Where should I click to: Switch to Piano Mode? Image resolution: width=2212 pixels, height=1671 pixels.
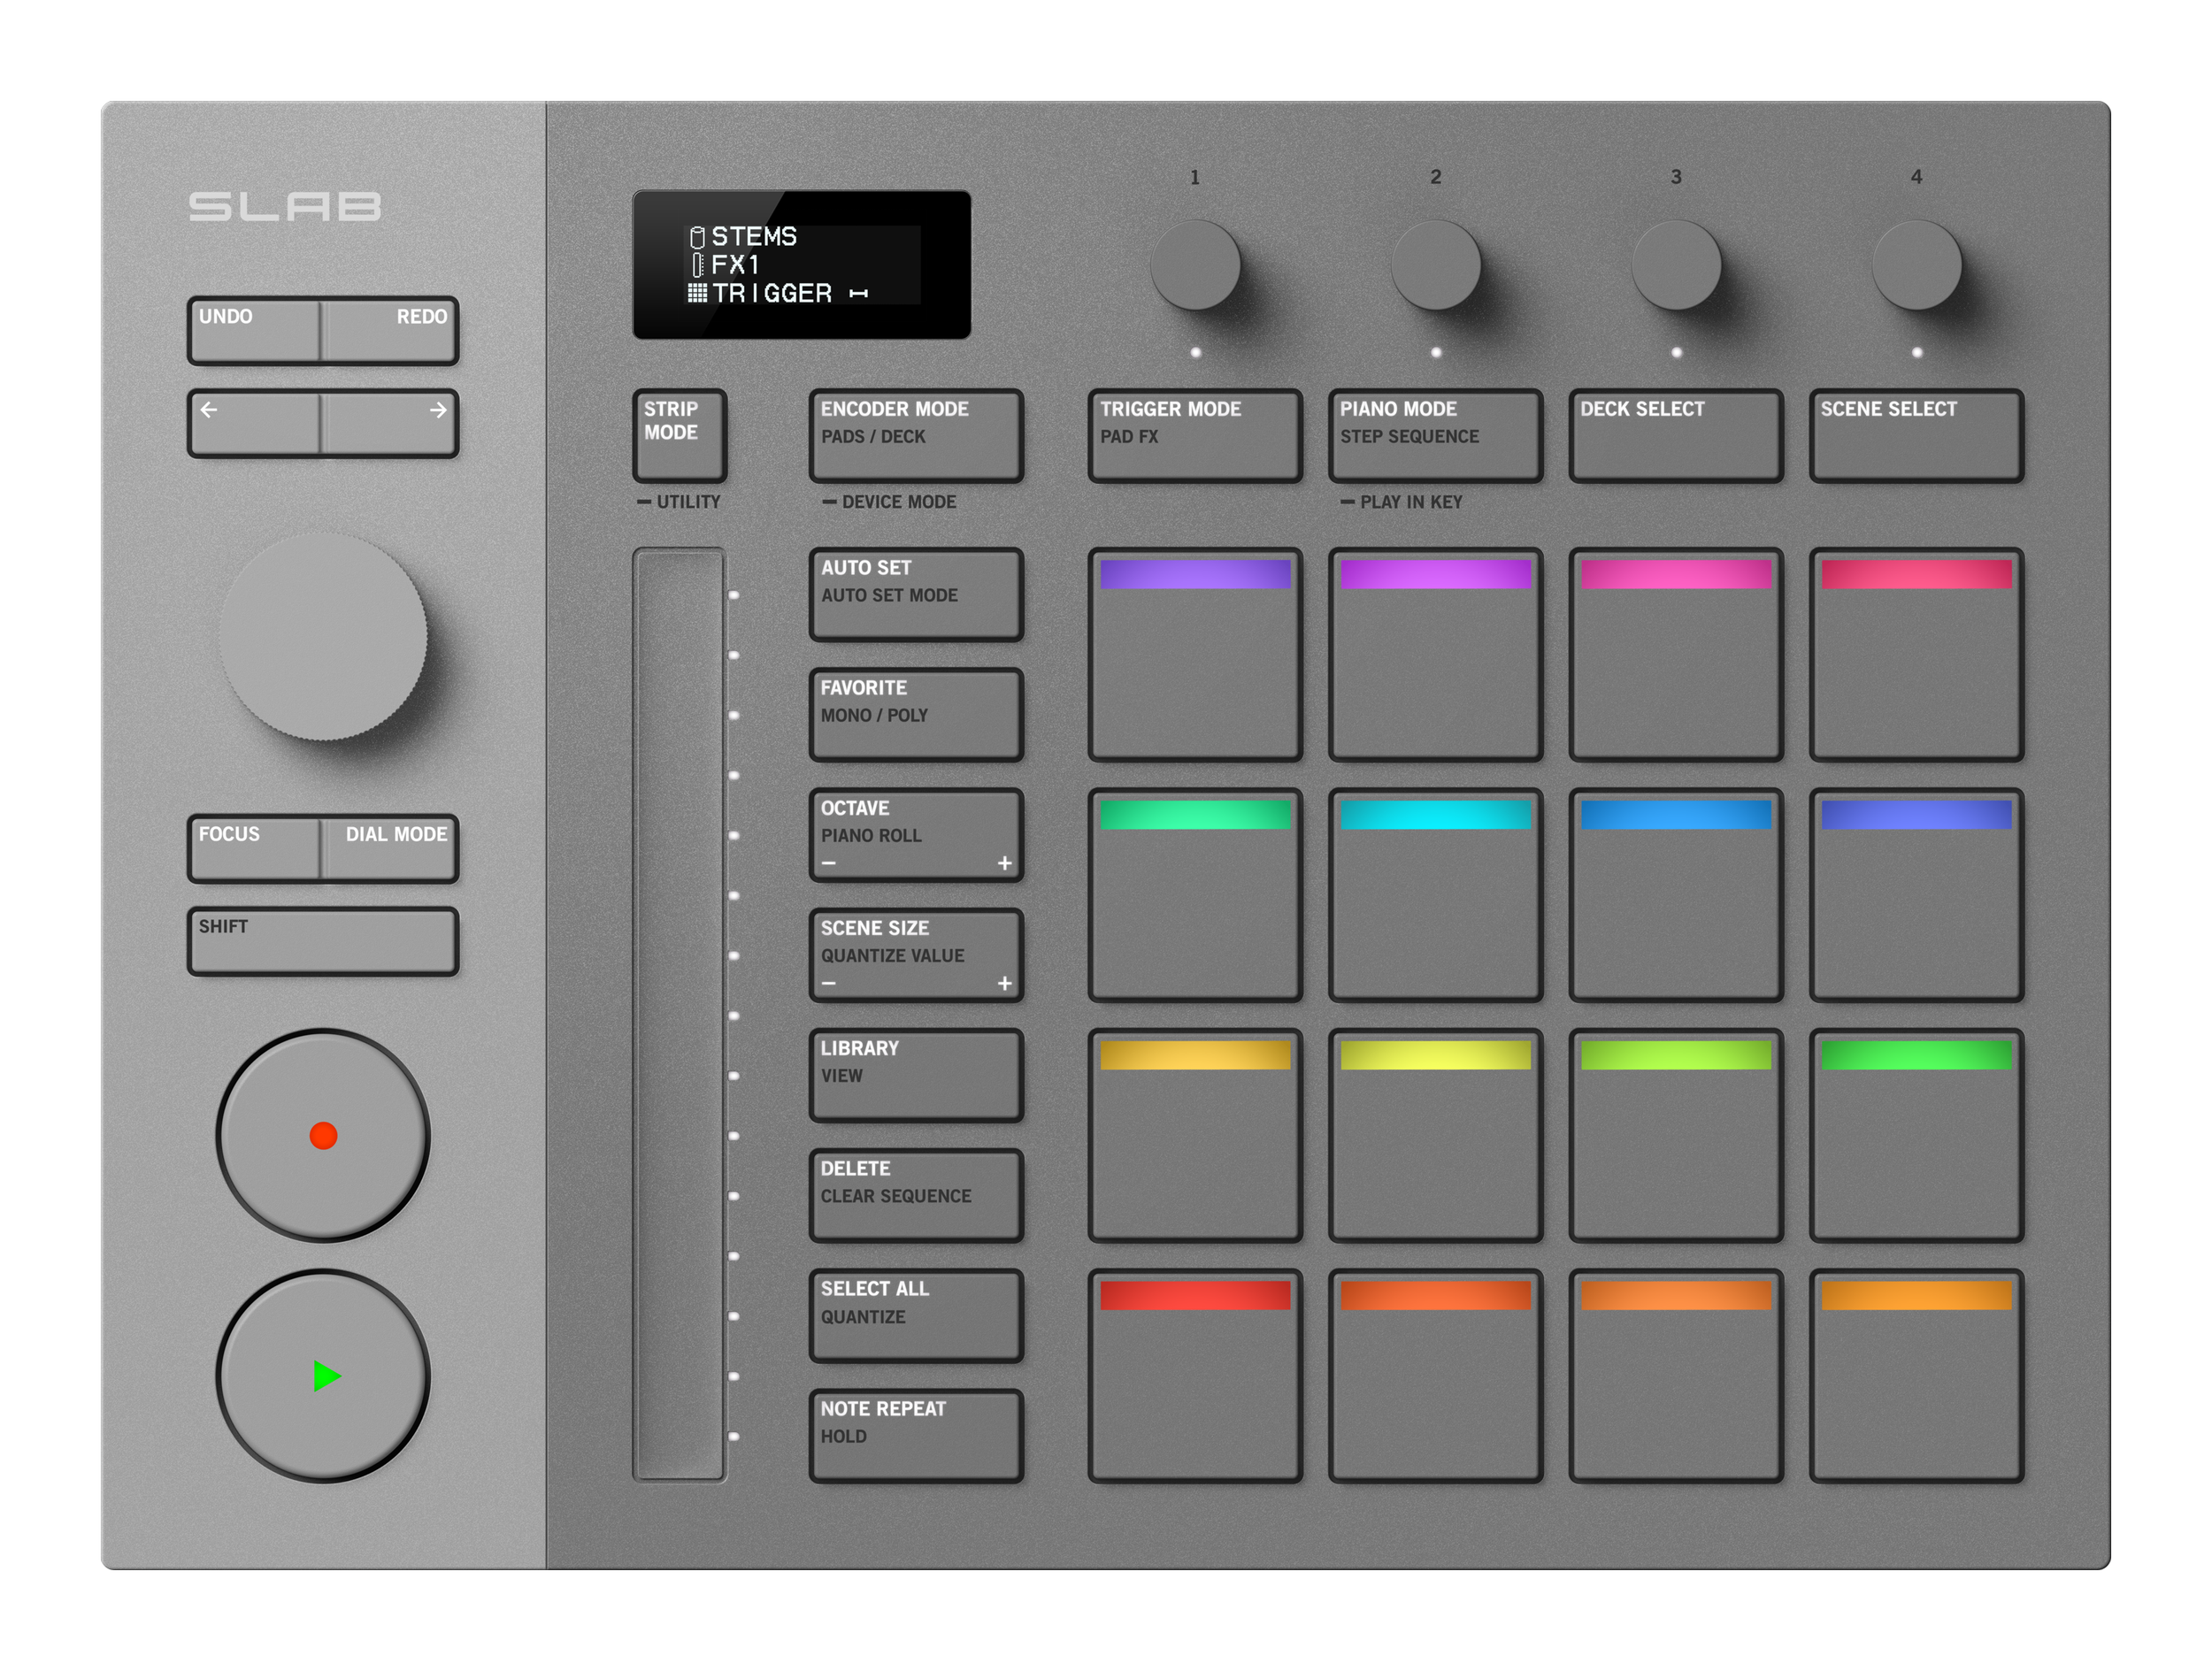1435,435
